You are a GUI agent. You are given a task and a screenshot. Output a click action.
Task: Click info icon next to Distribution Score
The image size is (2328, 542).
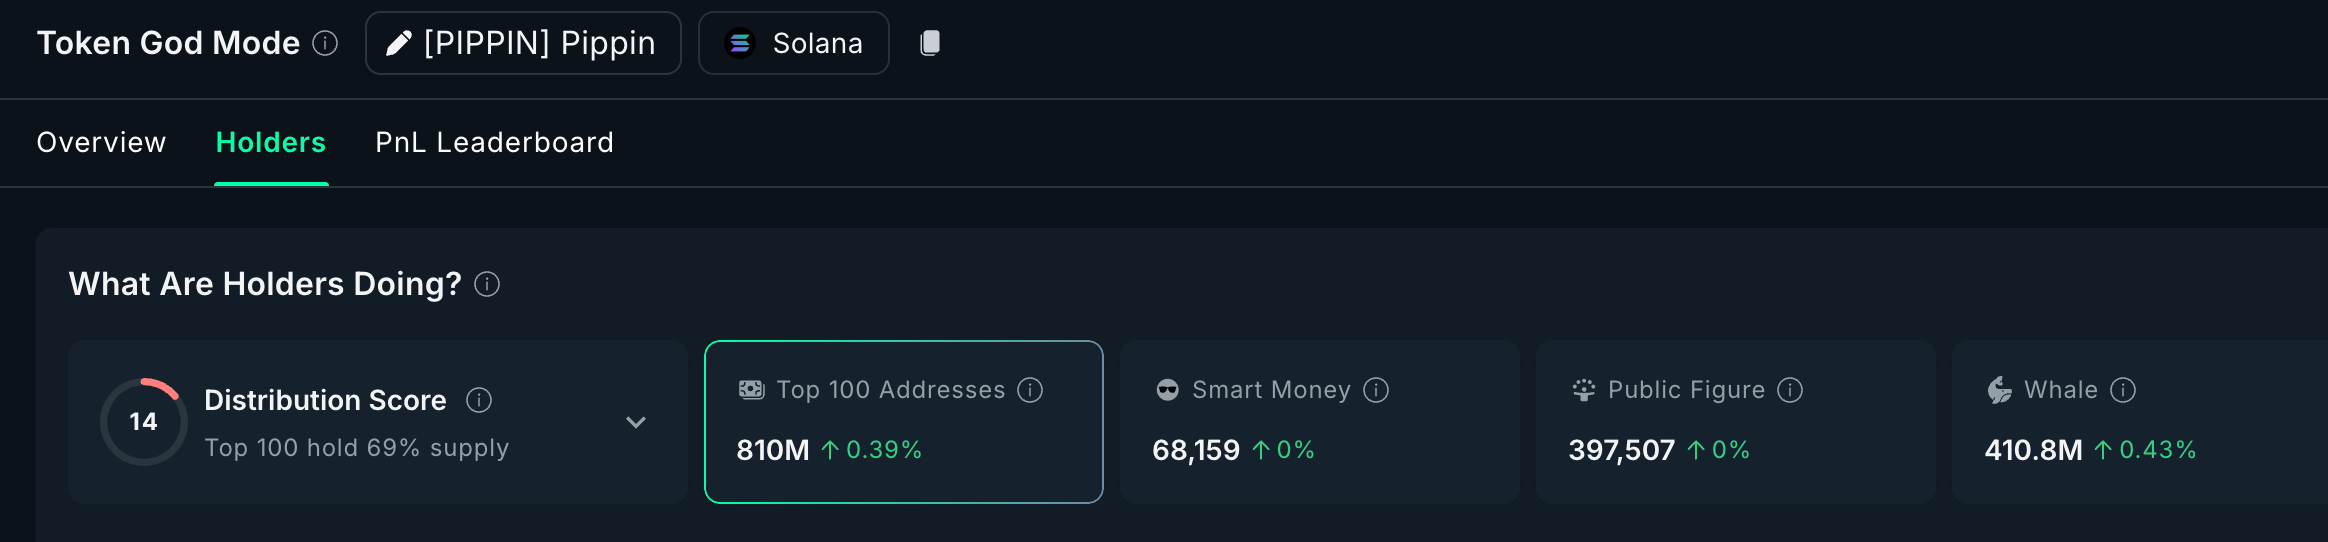point(479,401)
